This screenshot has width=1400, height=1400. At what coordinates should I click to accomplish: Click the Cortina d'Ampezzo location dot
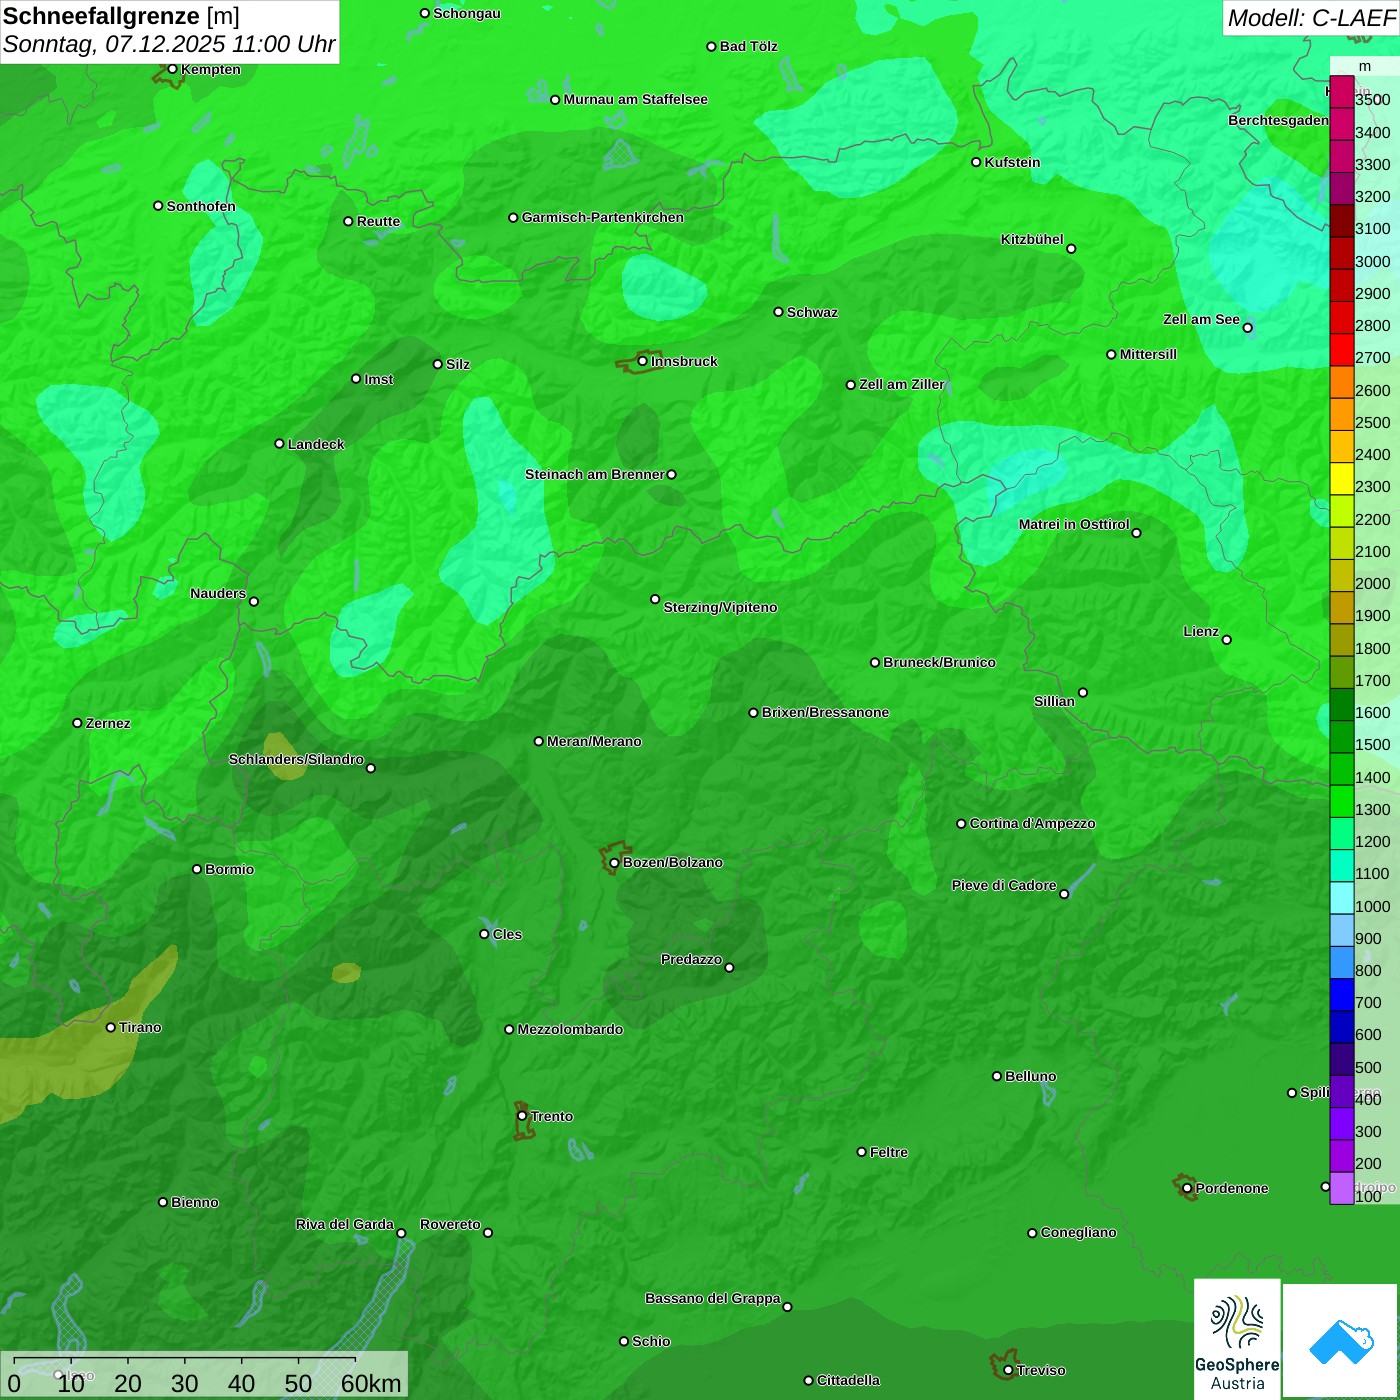click(x=961, y=824)
